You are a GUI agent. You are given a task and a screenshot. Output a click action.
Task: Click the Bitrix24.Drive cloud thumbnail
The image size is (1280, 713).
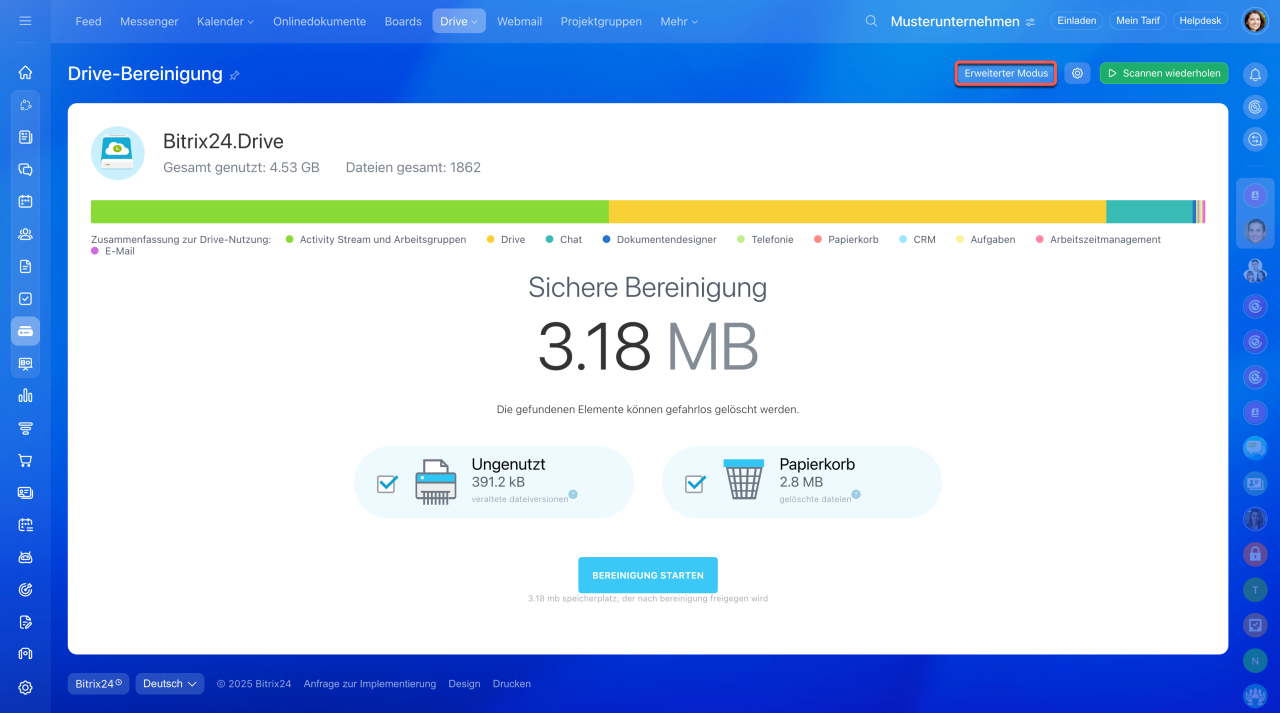pyautogui.click(x=118, y=153)
